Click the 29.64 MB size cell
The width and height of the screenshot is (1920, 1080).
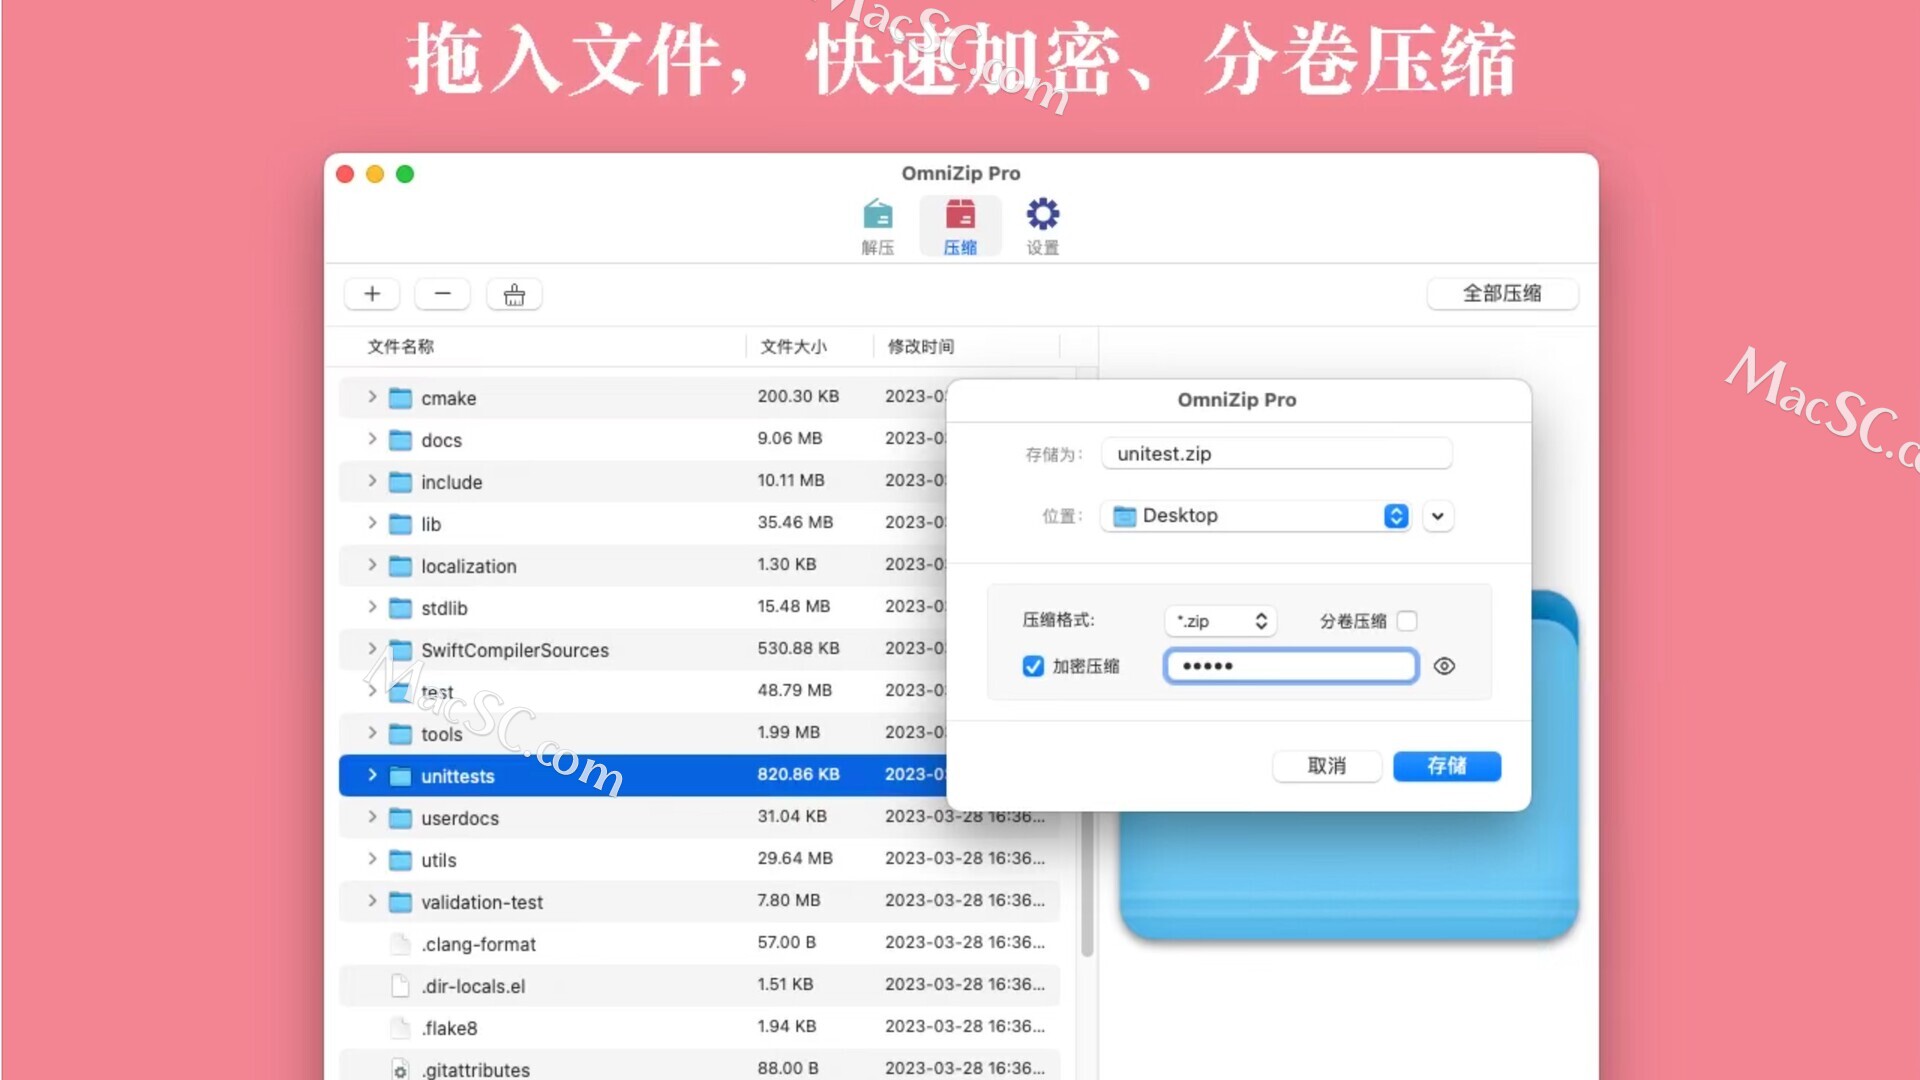click(x=795, y=858)
